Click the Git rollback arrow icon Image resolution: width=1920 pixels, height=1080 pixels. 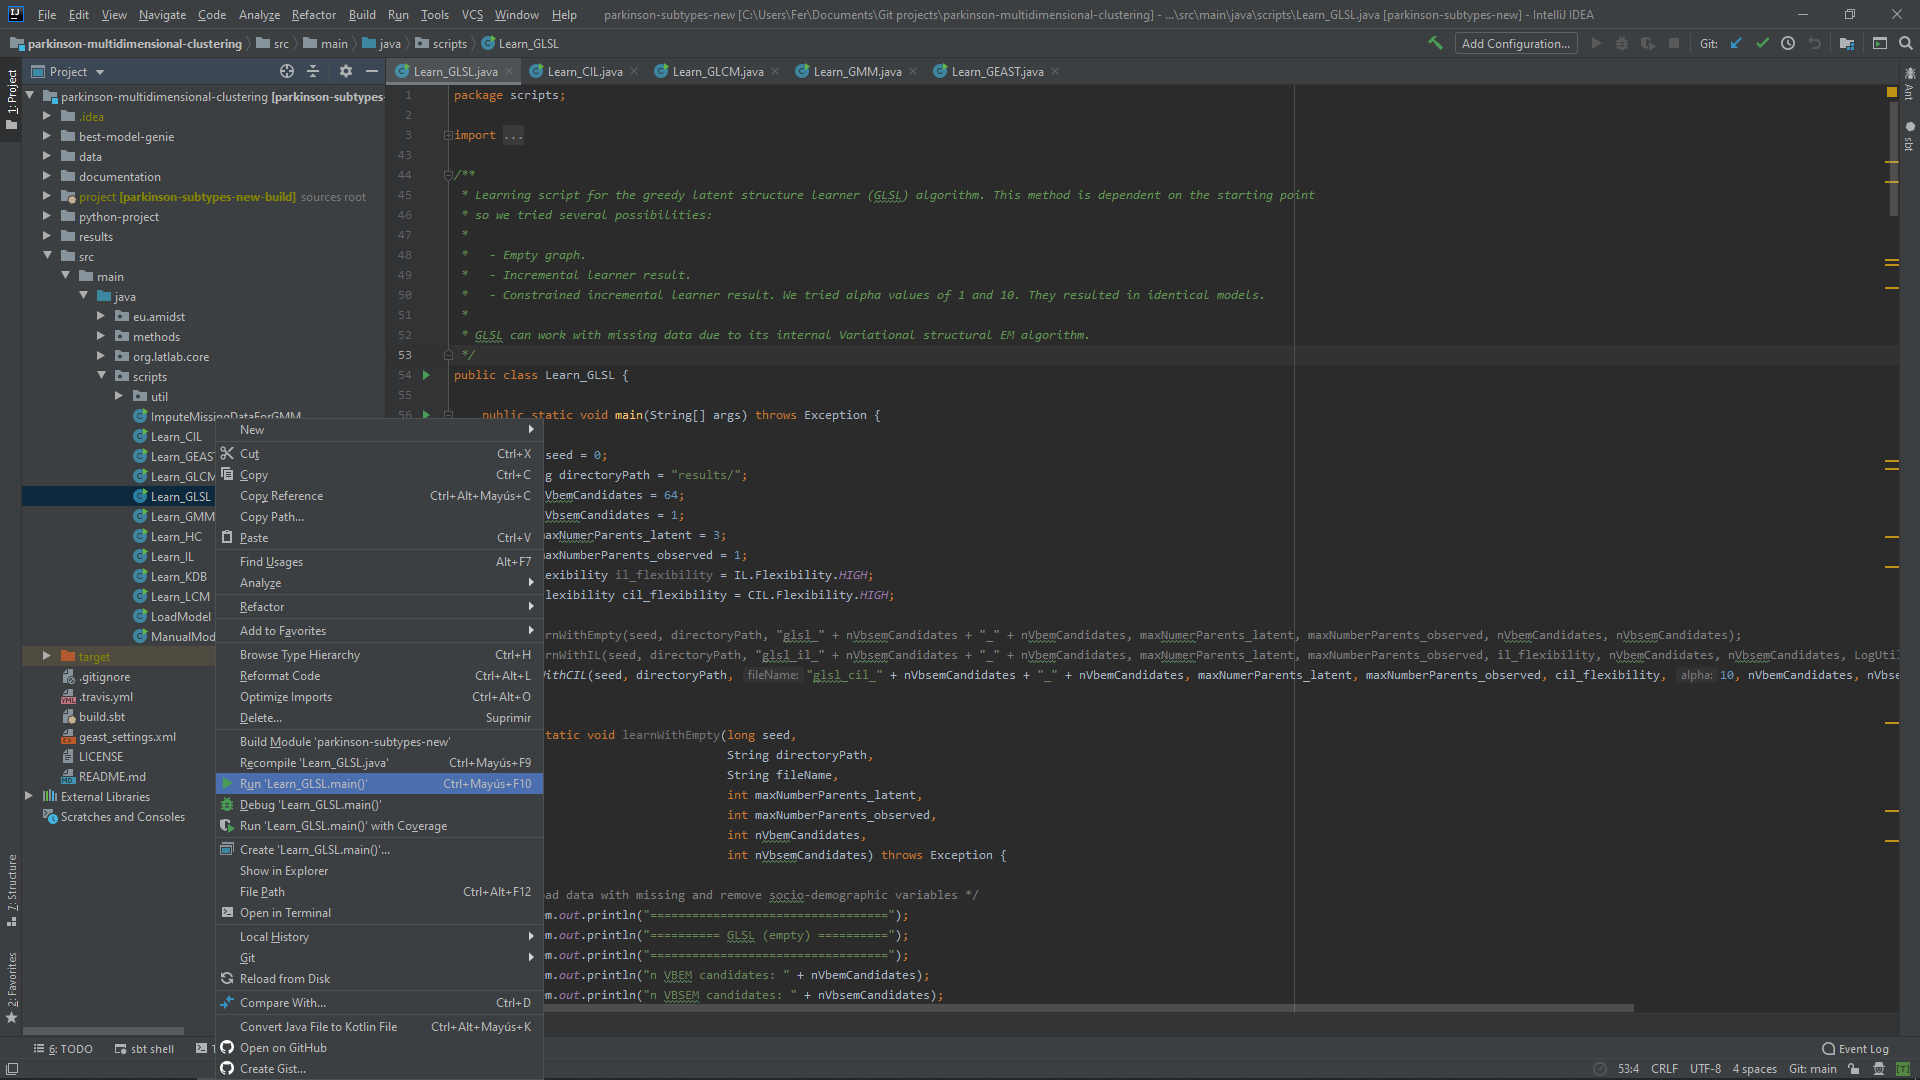point(1814,43)
